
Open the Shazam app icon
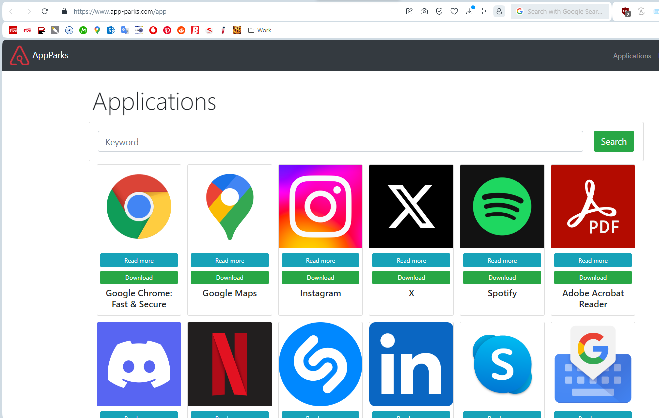[x=320, y=364]
